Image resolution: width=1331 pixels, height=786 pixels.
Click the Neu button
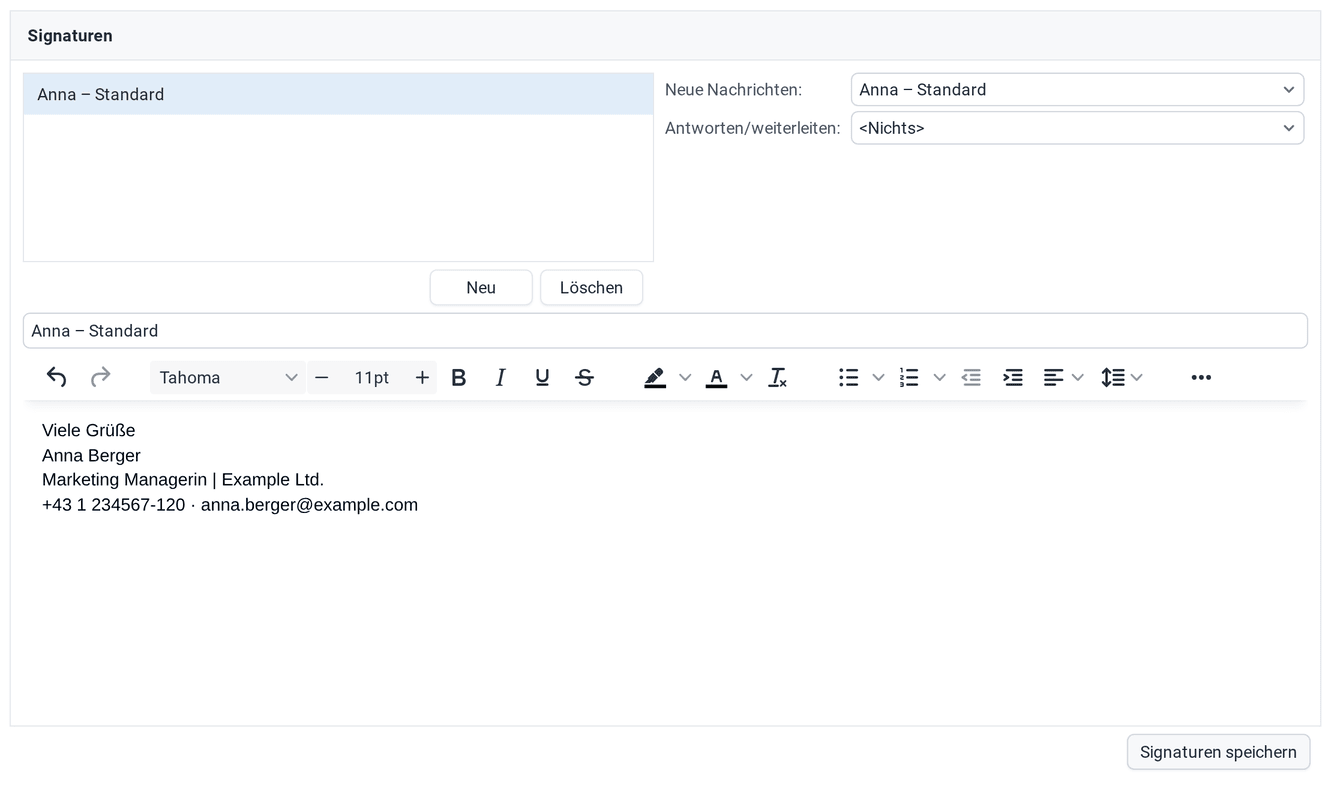(x=481, y=287)
